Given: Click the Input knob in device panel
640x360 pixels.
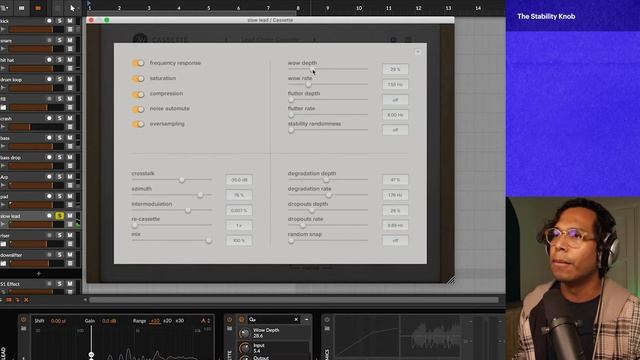Looking at the screenshot, I should (244, 348).
